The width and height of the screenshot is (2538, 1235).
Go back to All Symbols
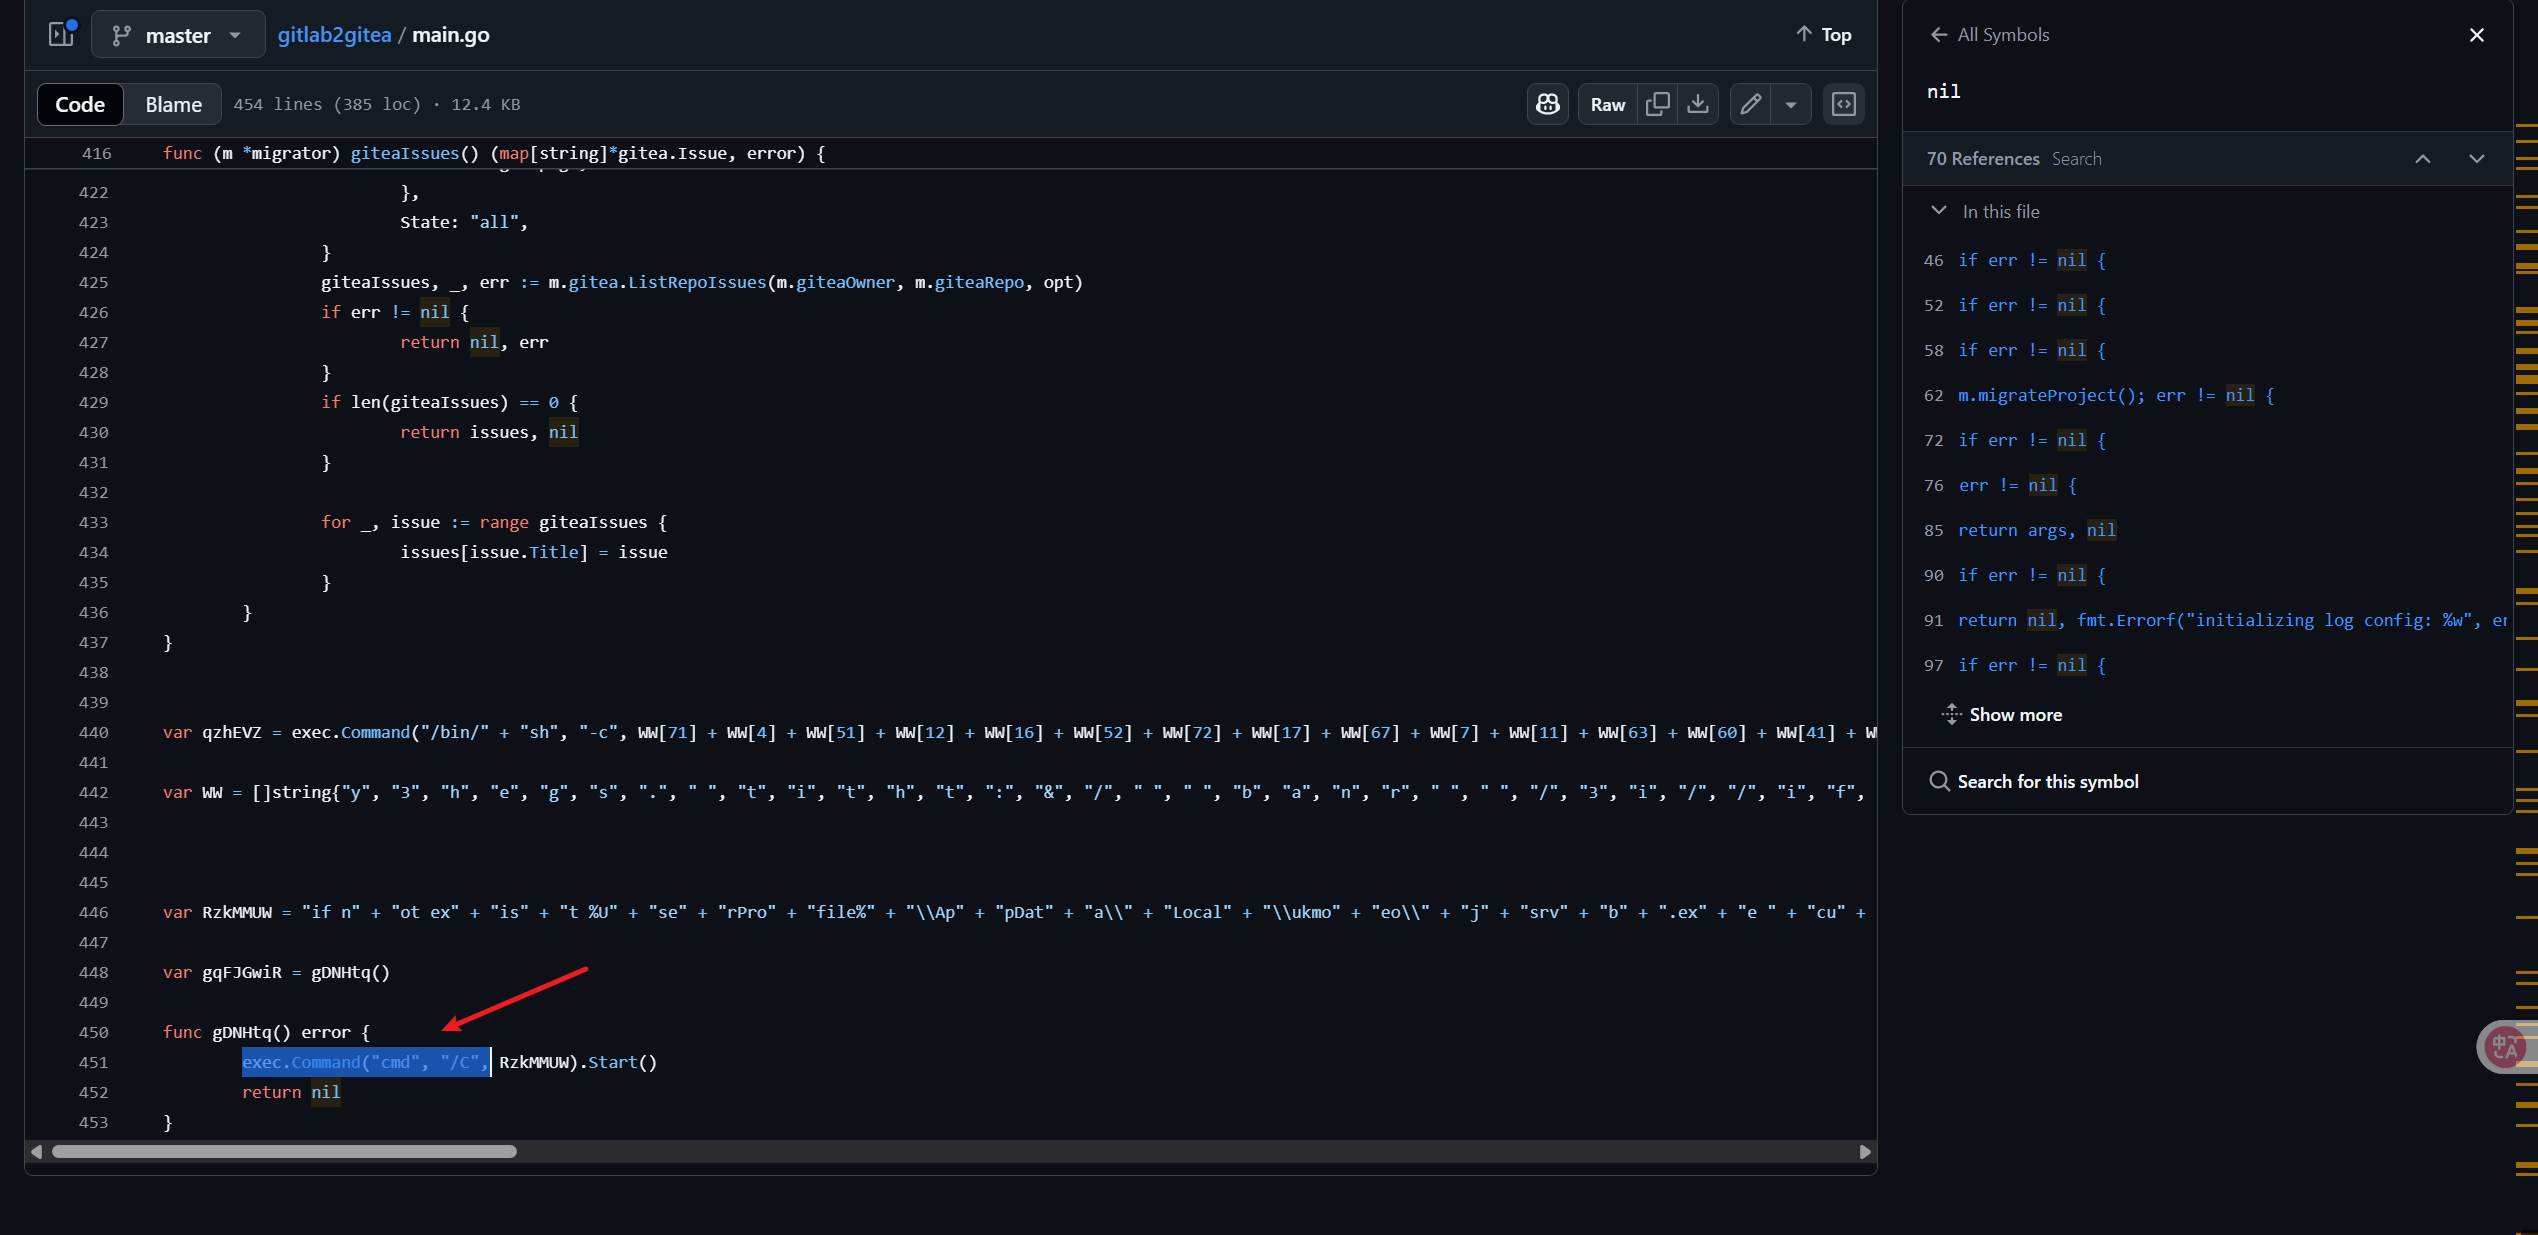click(1990, 35)
